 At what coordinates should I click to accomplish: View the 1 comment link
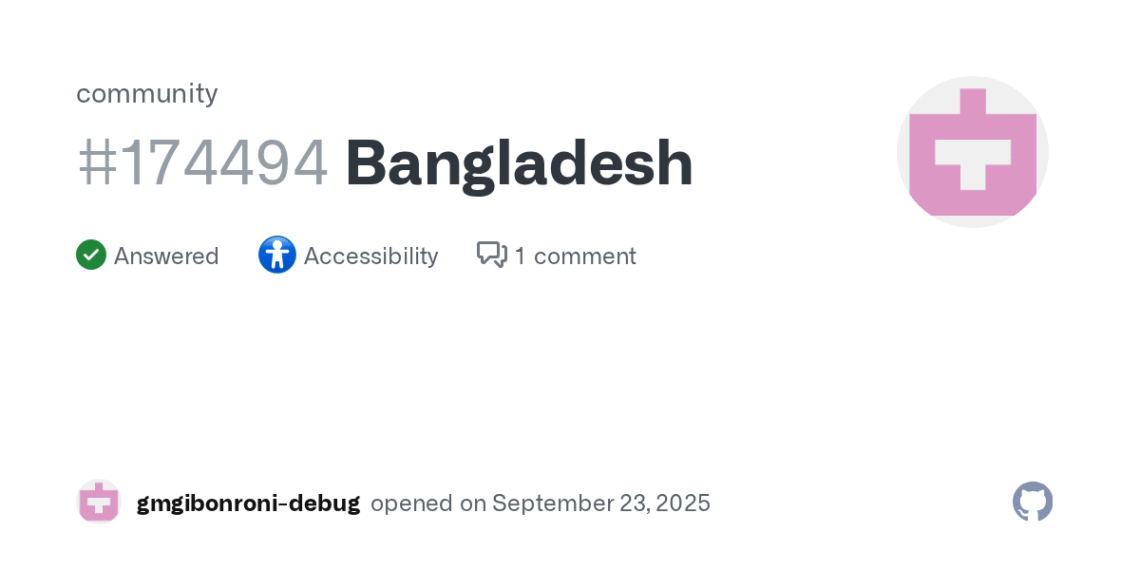[556, 255]
